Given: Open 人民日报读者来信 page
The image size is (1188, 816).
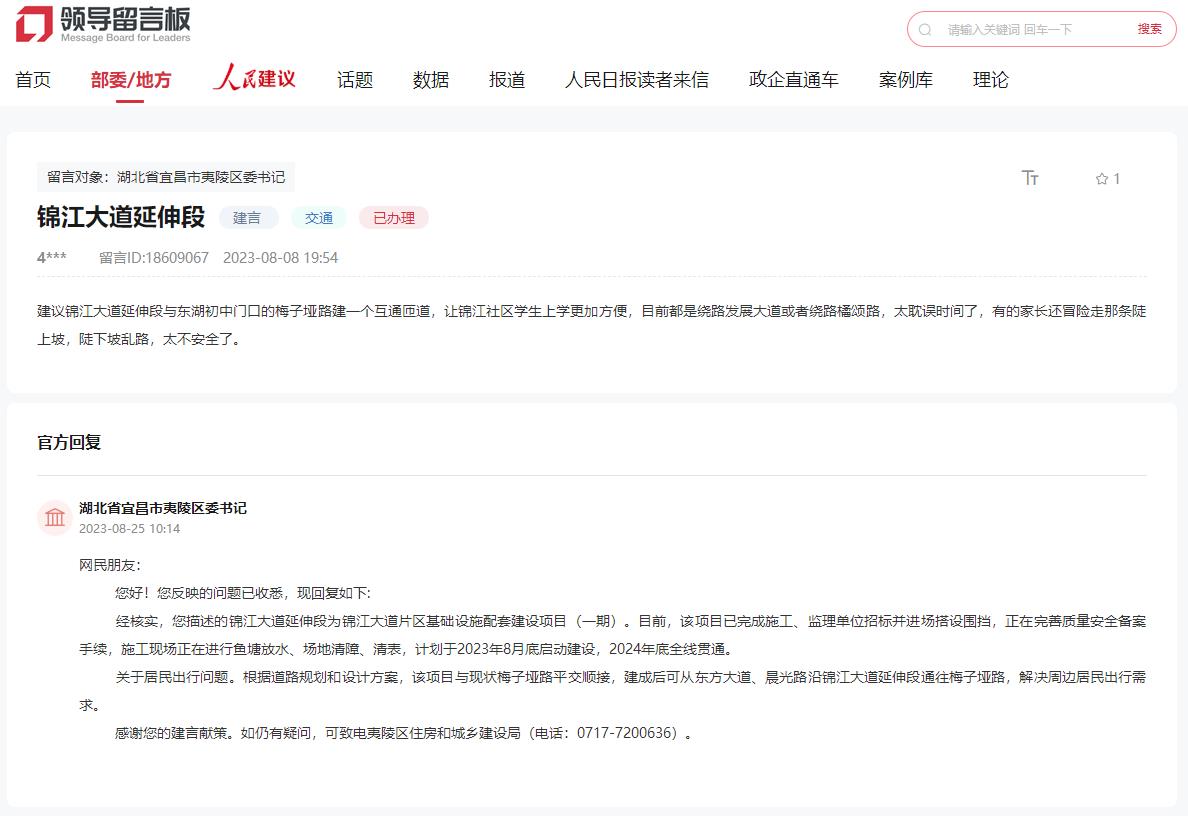Looking at the screenshot, I should click(x=638, y=80).
